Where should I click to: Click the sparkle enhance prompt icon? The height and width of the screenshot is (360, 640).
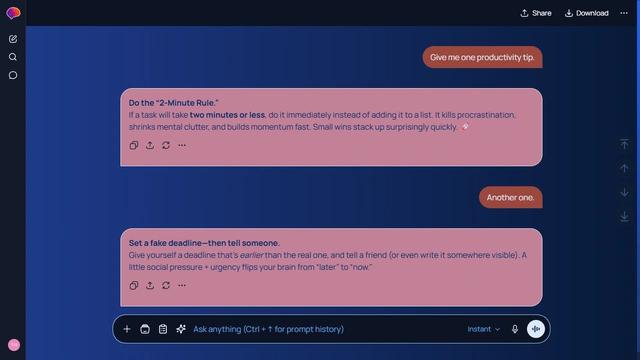[x=181, y=329]
